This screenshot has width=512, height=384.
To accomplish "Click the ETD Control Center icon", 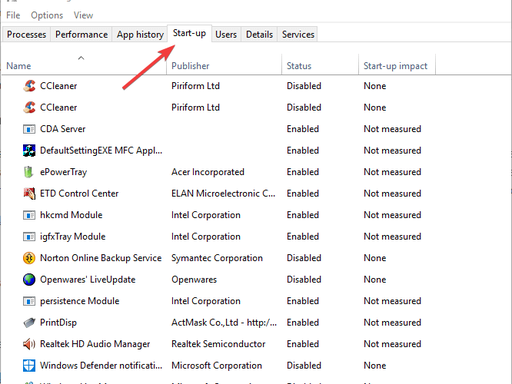I will coord(29,193).
